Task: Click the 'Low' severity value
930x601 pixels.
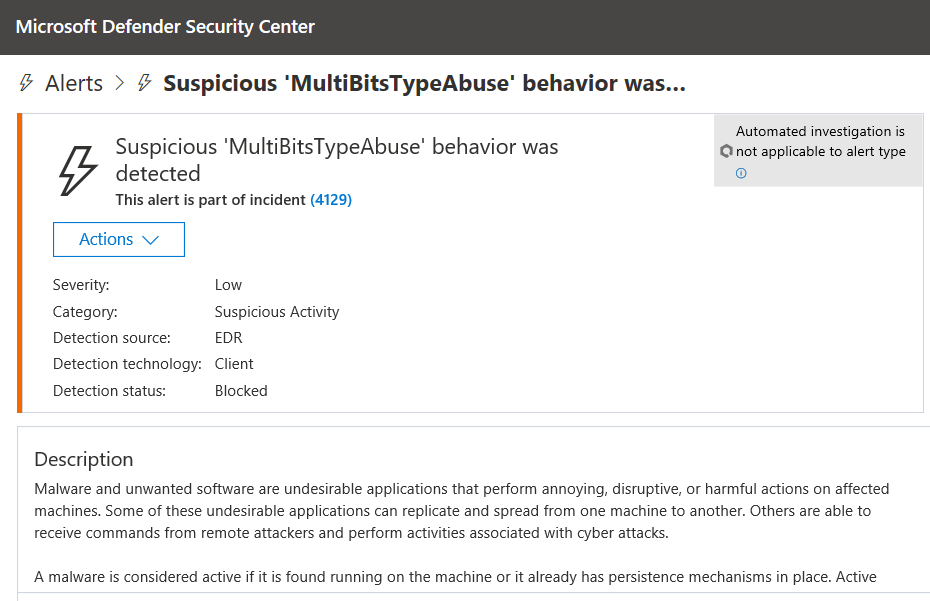Action: (228, 285)
